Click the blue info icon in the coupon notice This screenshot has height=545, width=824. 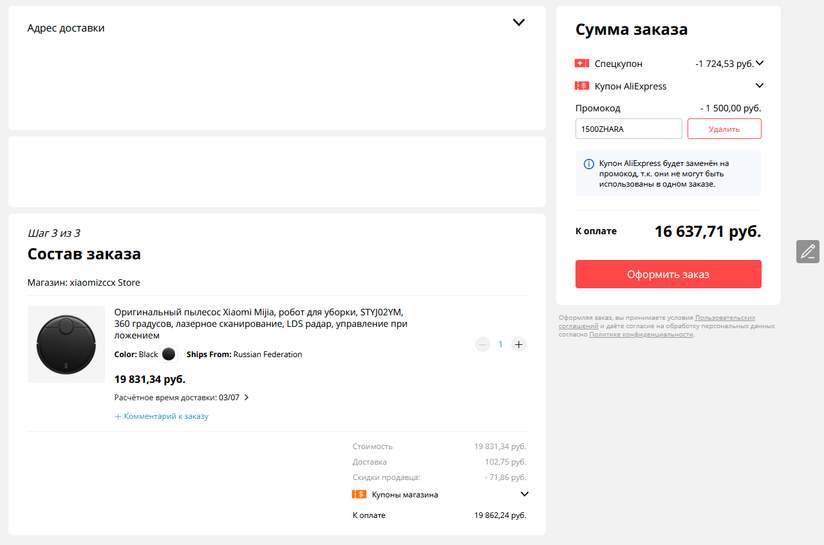[588, 163]
